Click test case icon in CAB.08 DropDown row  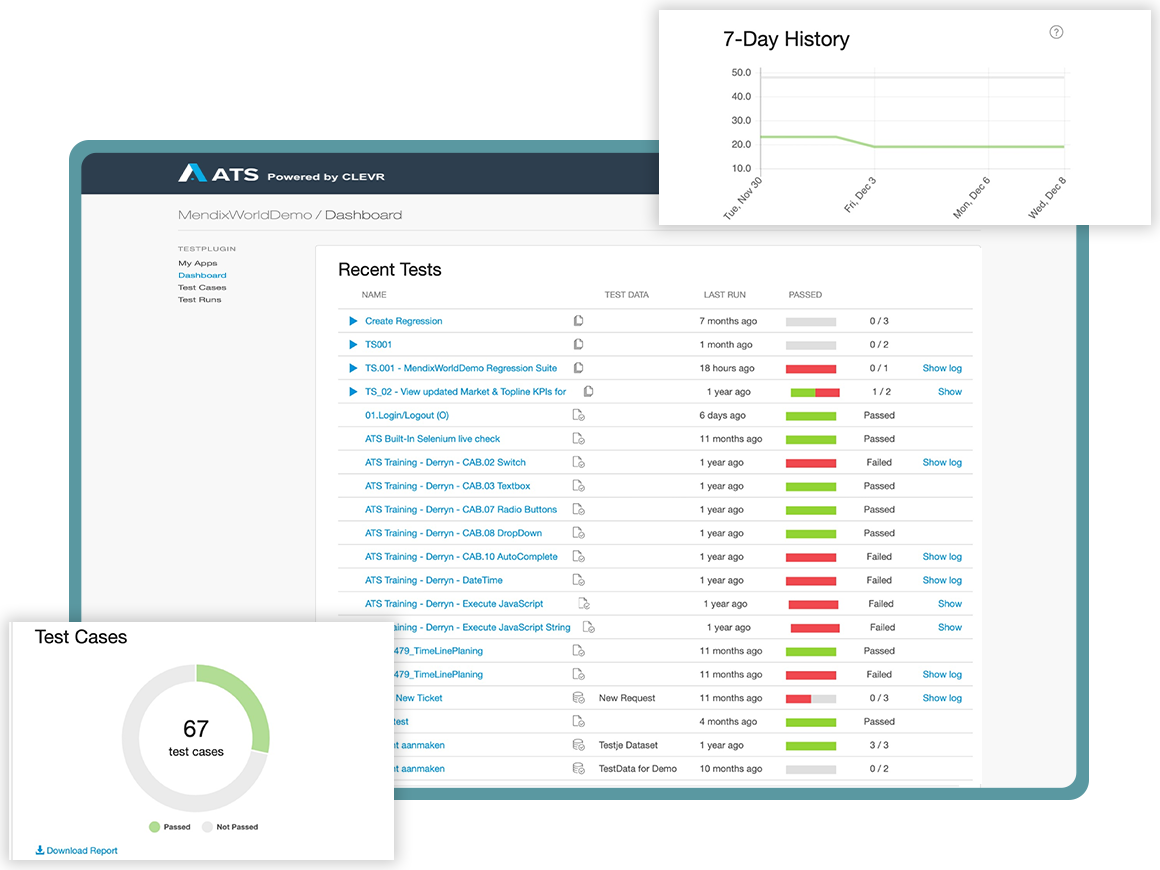579,533
